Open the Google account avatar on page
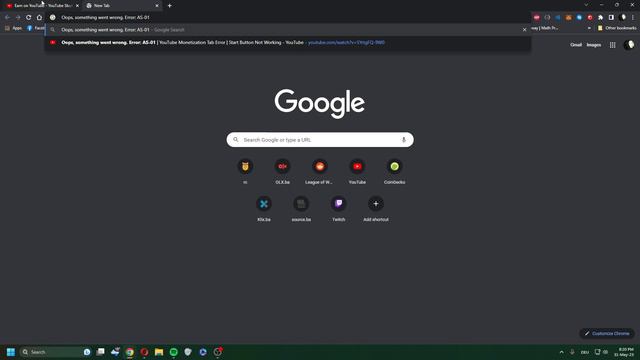This screenshot has width=640, height=360. pyautogui.click(x=629, y=45)
